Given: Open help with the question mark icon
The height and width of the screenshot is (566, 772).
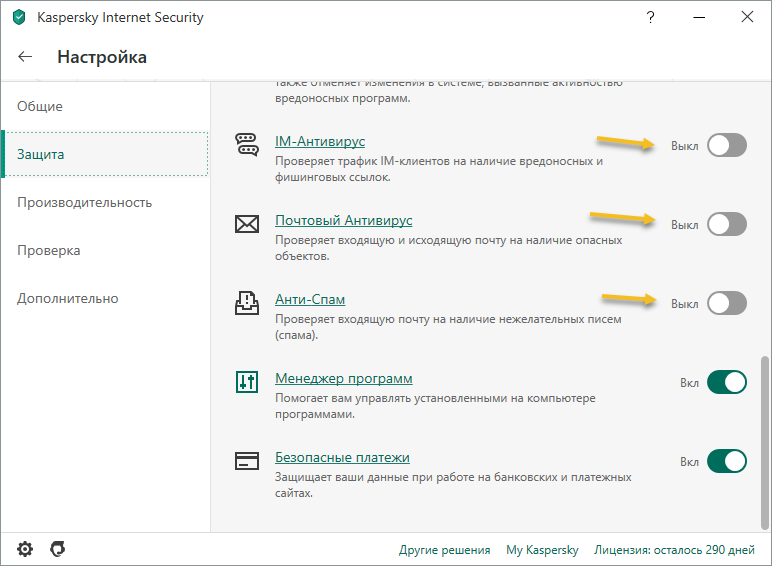Looking at the screenshot, I should point(651,17).
